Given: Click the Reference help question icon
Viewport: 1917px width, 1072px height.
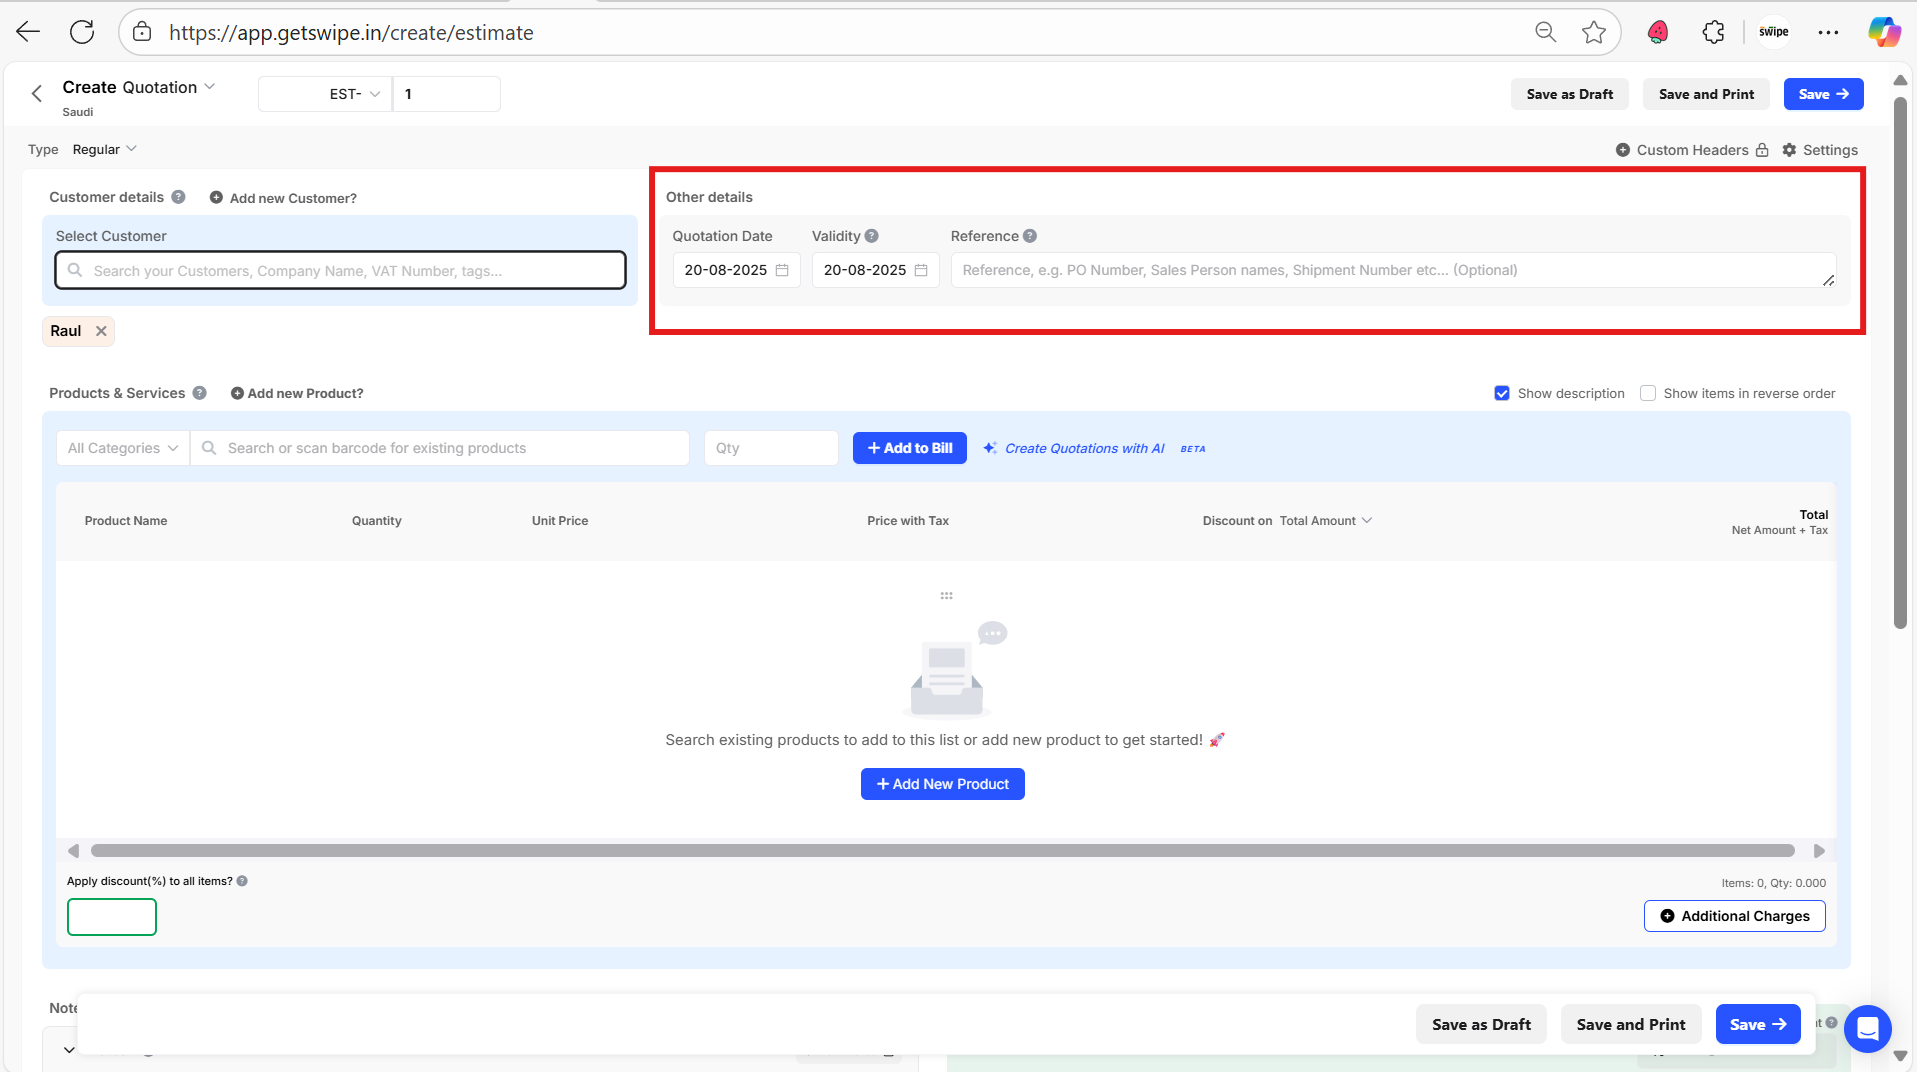Looking at the screenshot, I should click(x=1030, y=236).
